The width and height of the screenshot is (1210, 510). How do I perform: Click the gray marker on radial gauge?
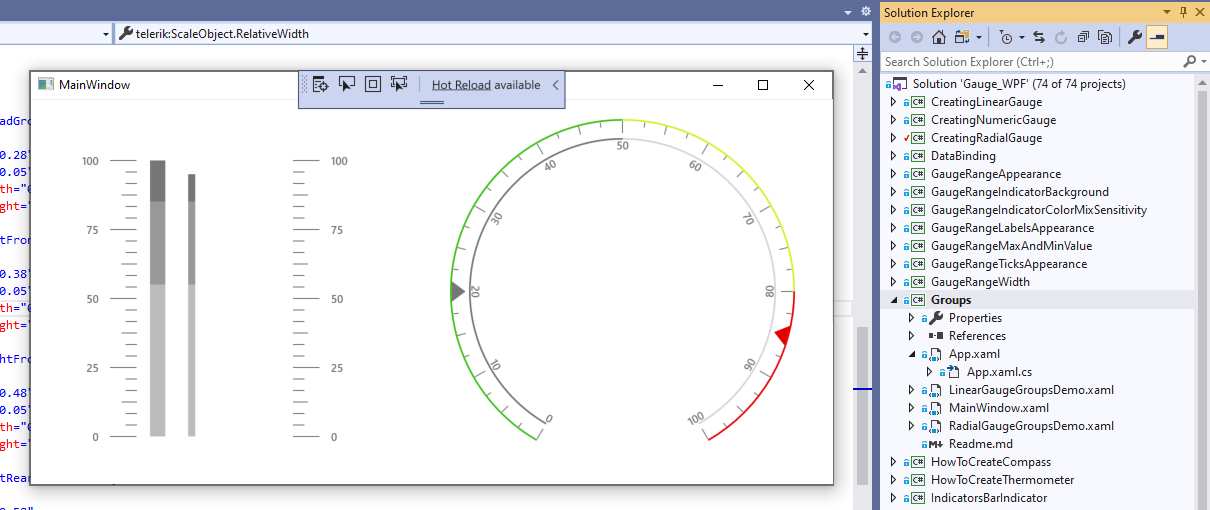pos(457,292)
